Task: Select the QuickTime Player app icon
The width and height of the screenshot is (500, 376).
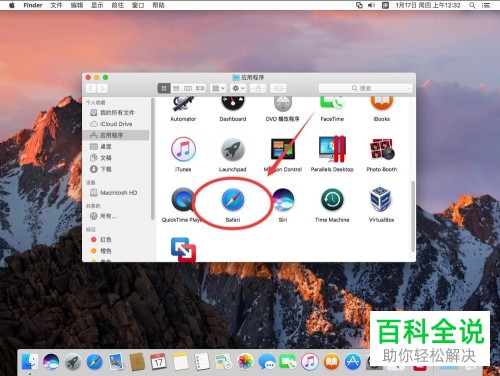Action: click(x=183, y=200)
